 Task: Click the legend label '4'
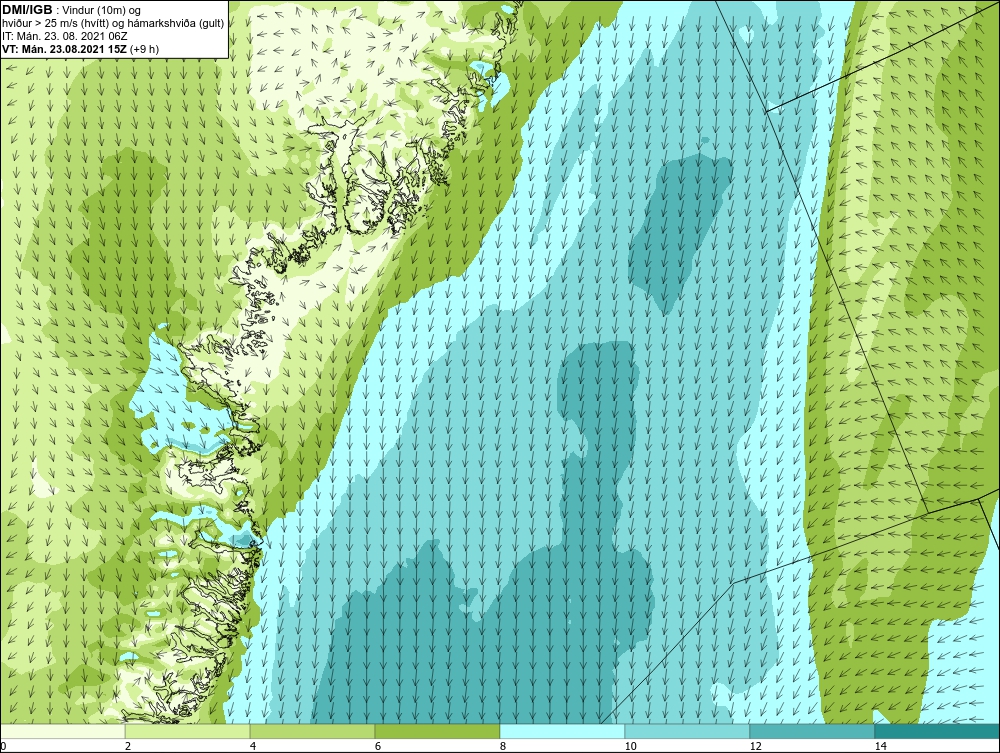(253, 746)
